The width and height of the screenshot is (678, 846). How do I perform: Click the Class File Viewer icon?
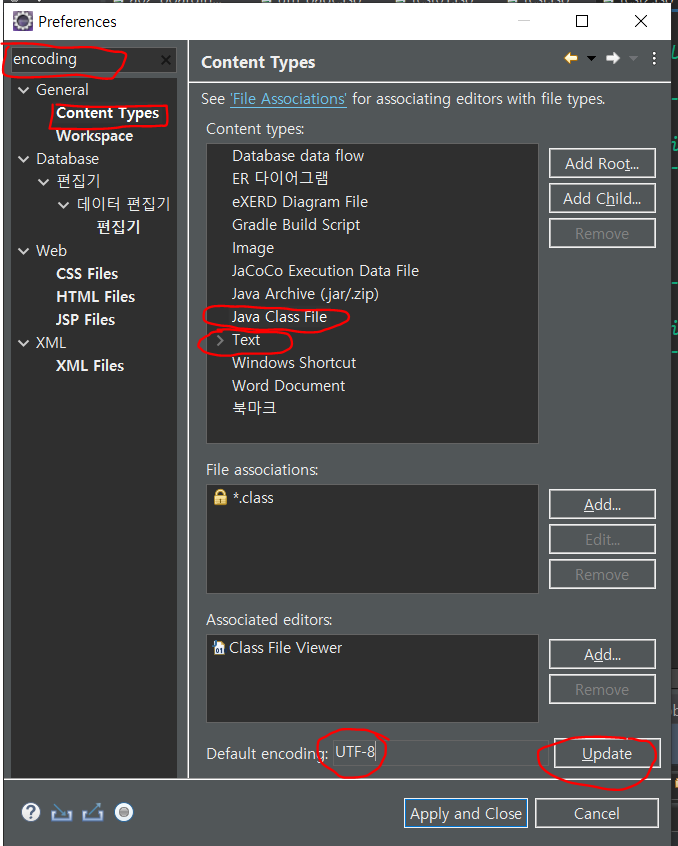pos(219,647)
